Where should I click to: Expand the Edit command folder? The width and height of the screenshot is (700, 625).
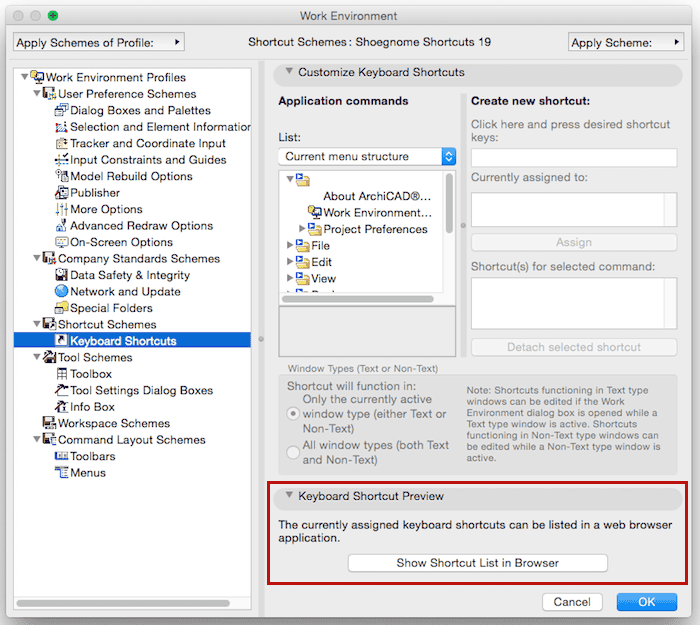(x=289, y=262)
